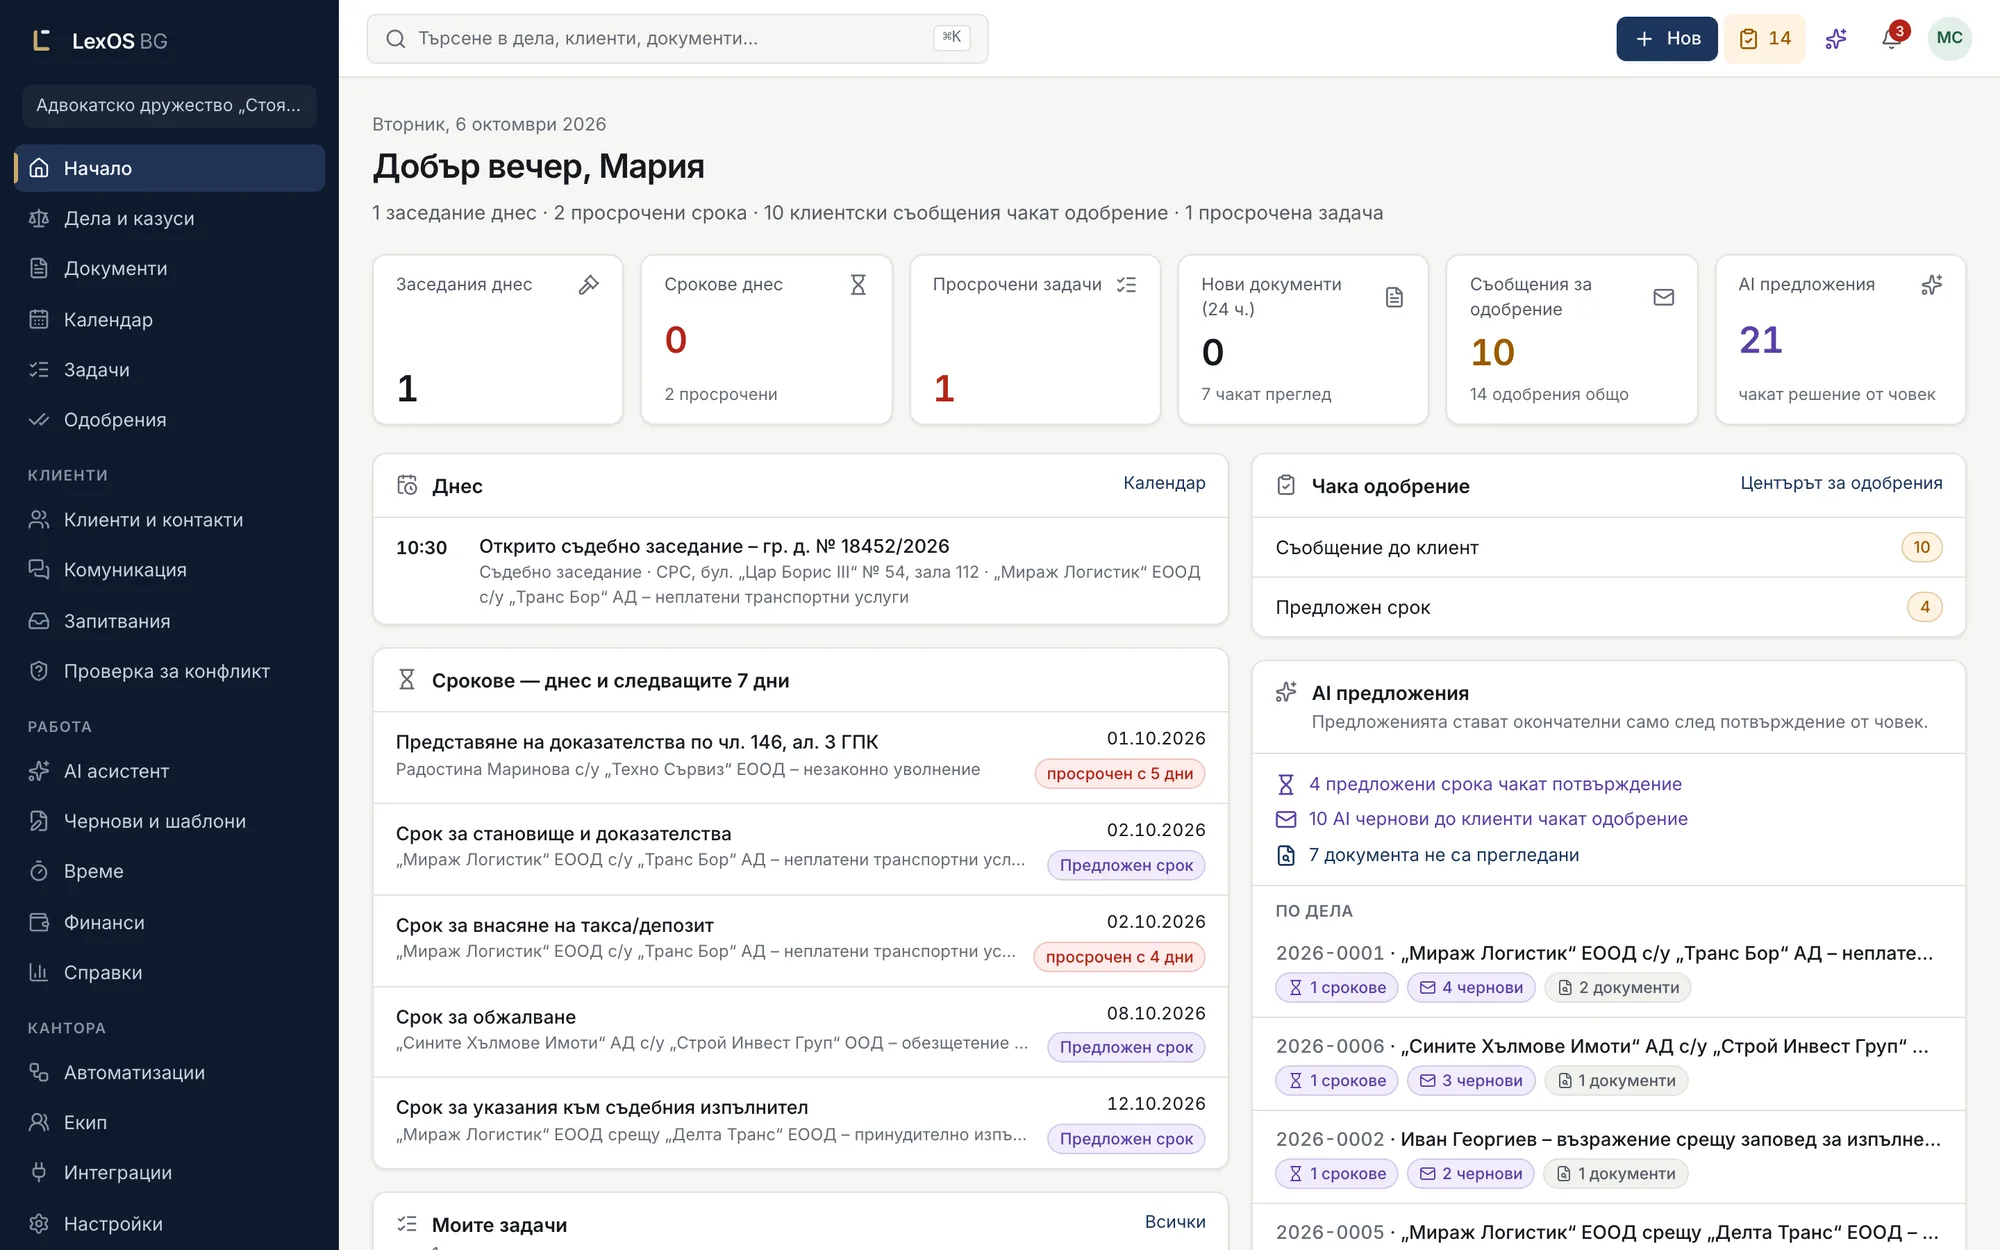
Task: Open the law firm switcher „Адвокатско дружество“
Action: tap(169, 106)
